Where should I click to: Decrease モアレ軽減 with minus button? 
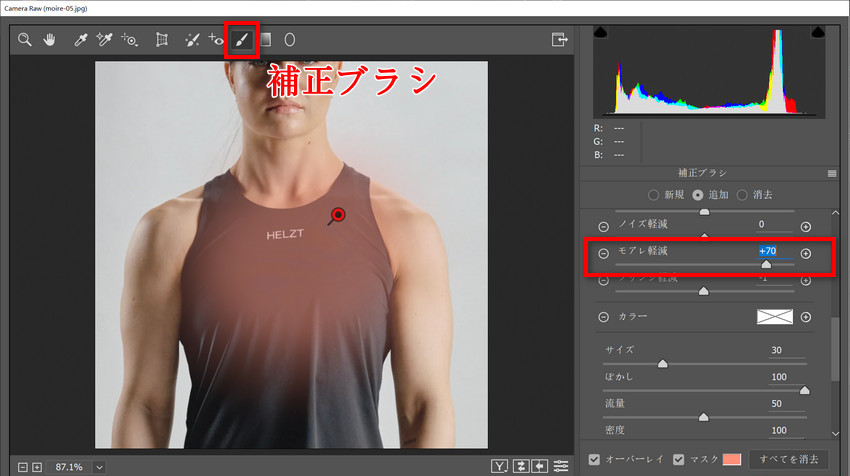coord(603,253)
